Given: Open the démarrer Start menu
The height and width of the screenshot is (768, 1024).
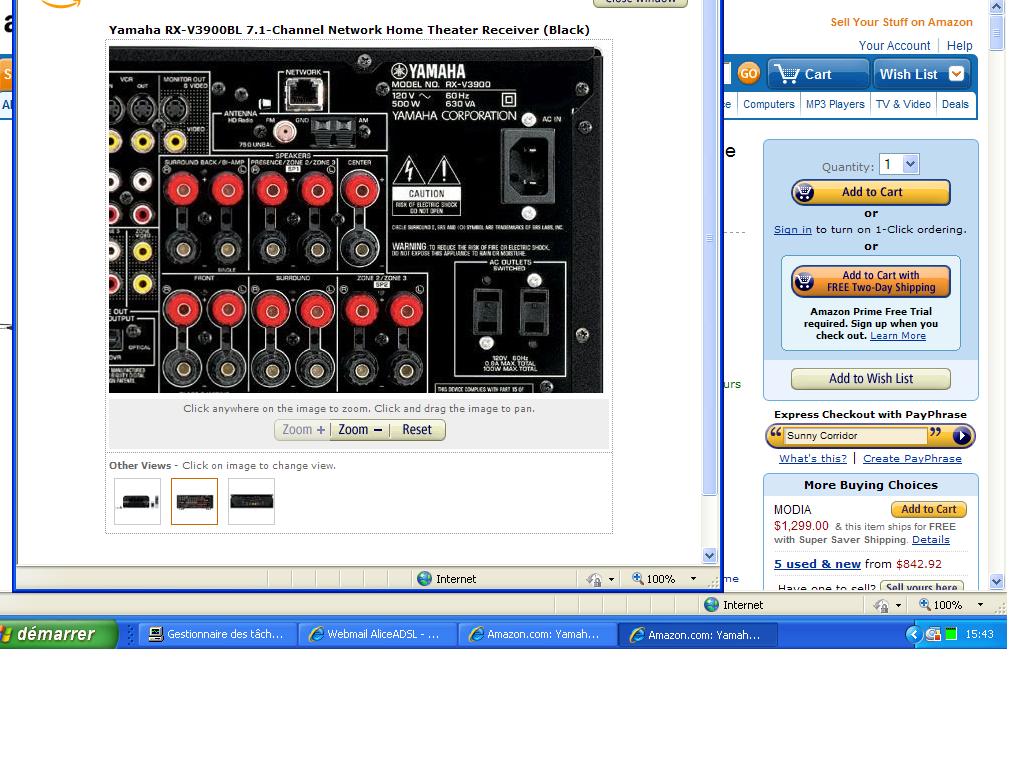Looking at the screenshot, I should point(57,633).
